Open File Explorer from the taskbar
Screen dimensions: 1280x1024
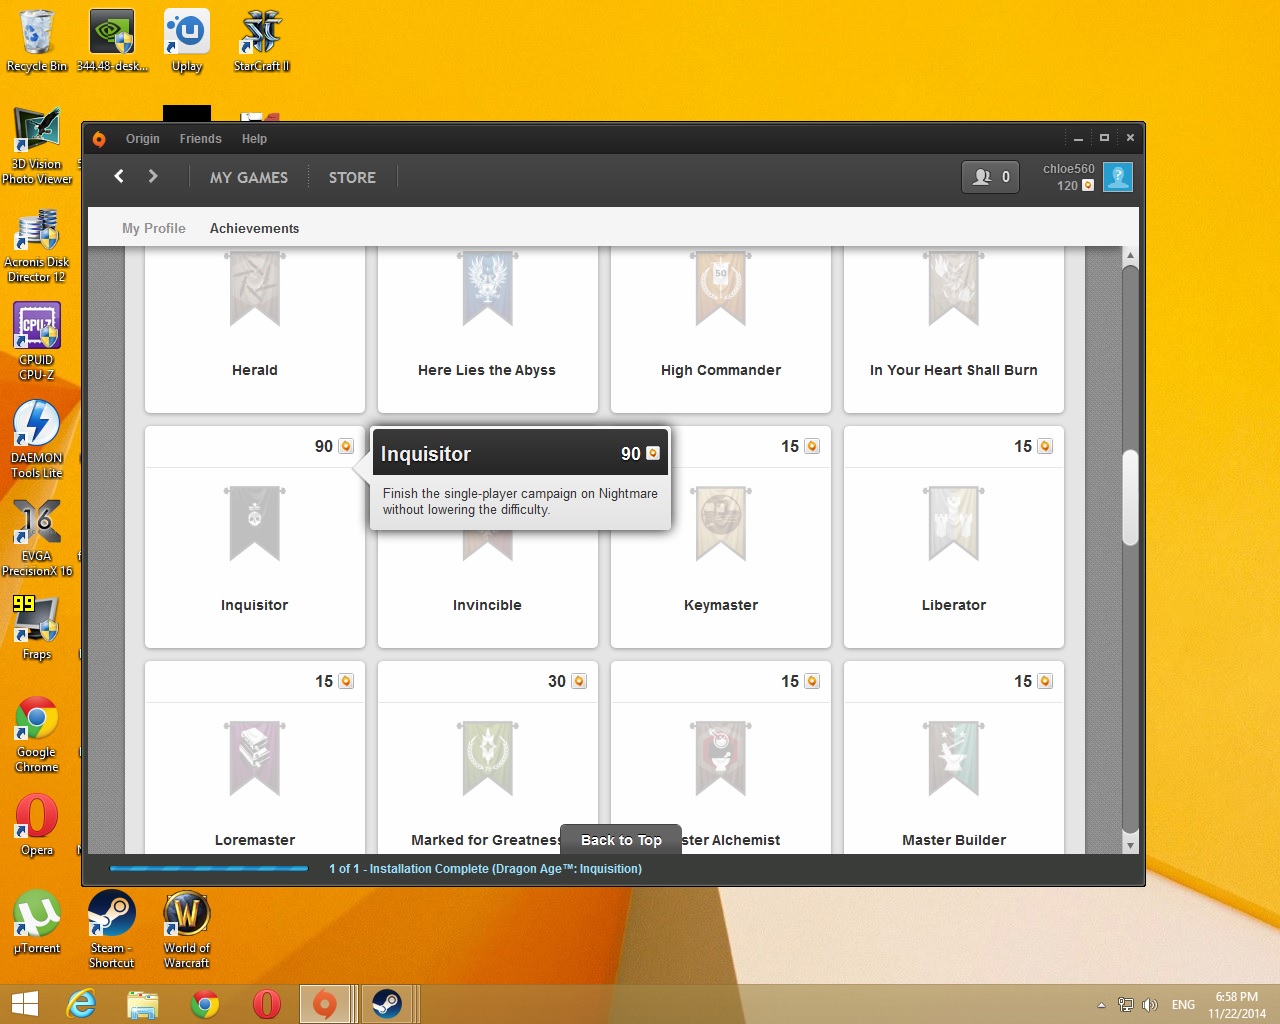click(143, 1003)
